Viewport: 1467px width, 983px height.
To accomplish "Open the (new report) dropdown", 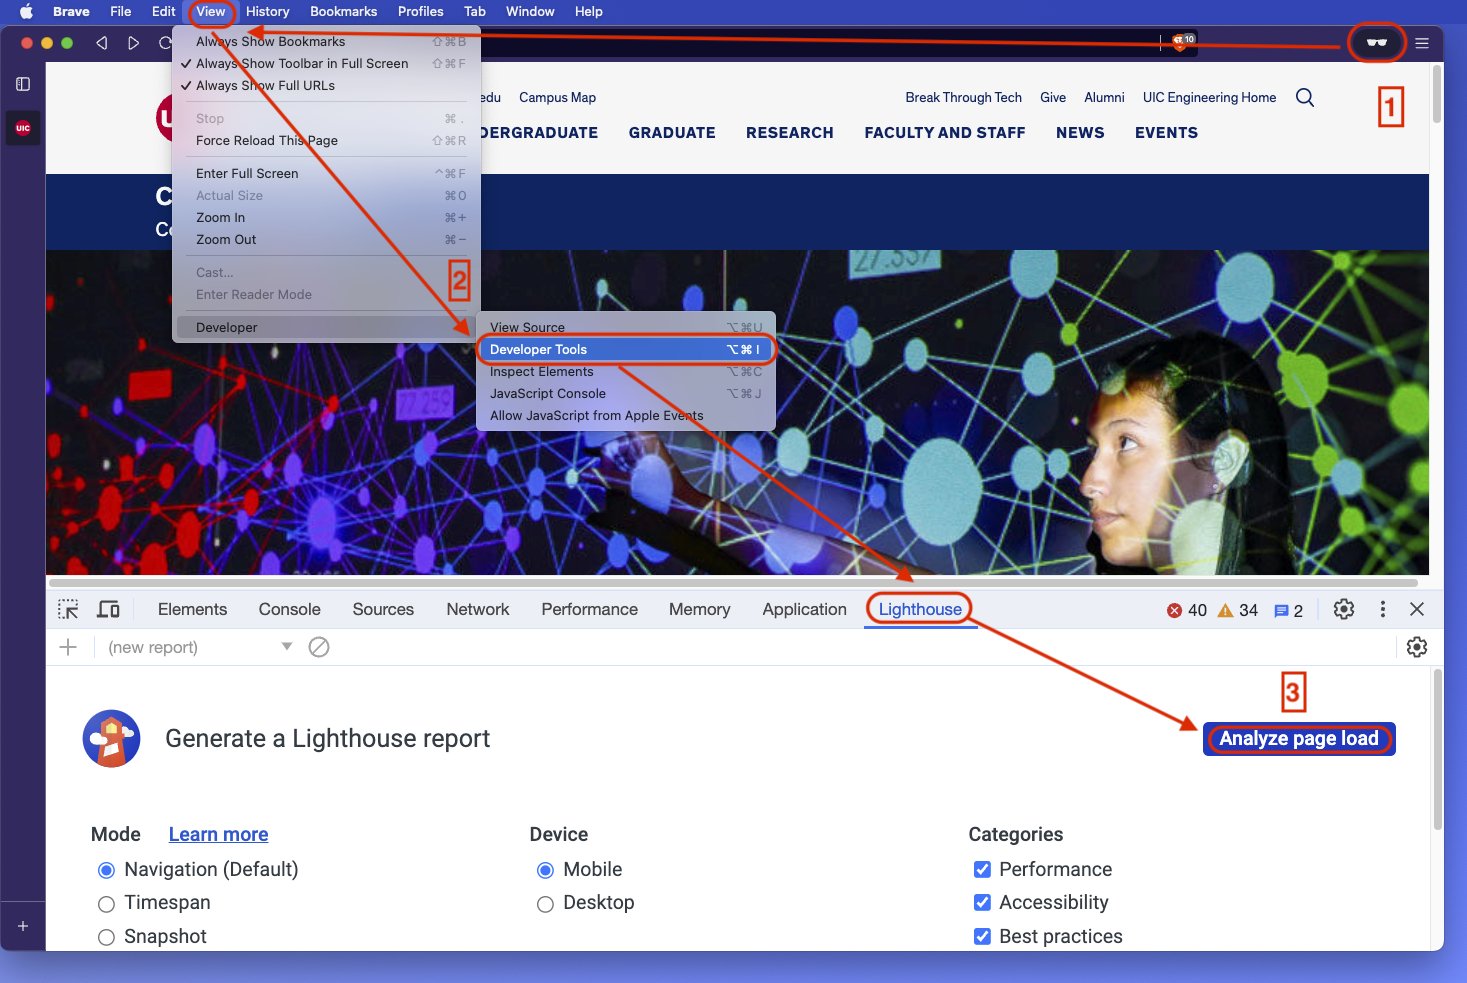I will pyautogui.click(x=200, y=647).
